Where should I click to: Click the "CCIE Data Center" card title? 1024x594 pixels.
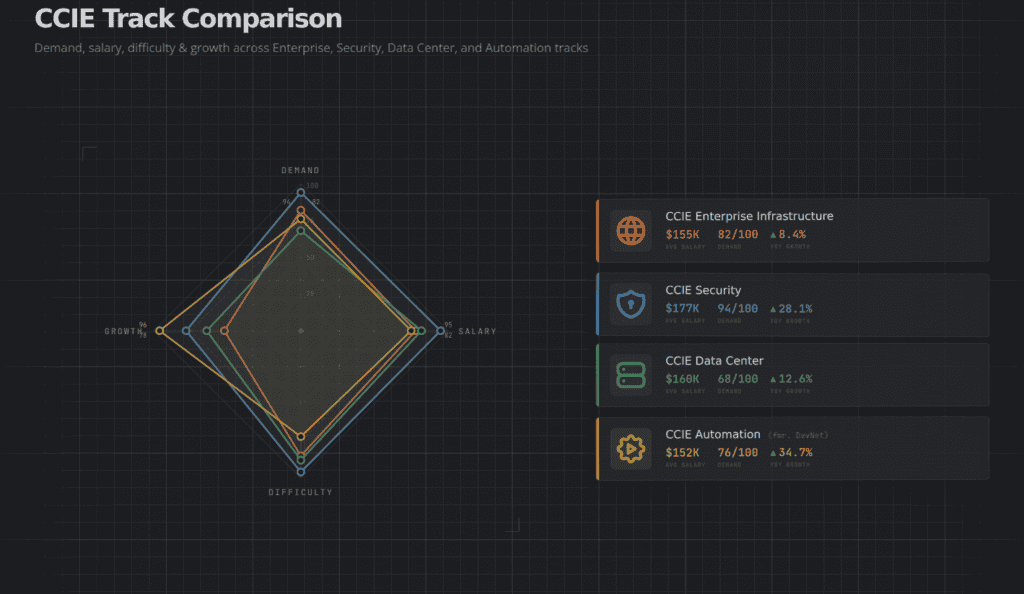[714, 360]
